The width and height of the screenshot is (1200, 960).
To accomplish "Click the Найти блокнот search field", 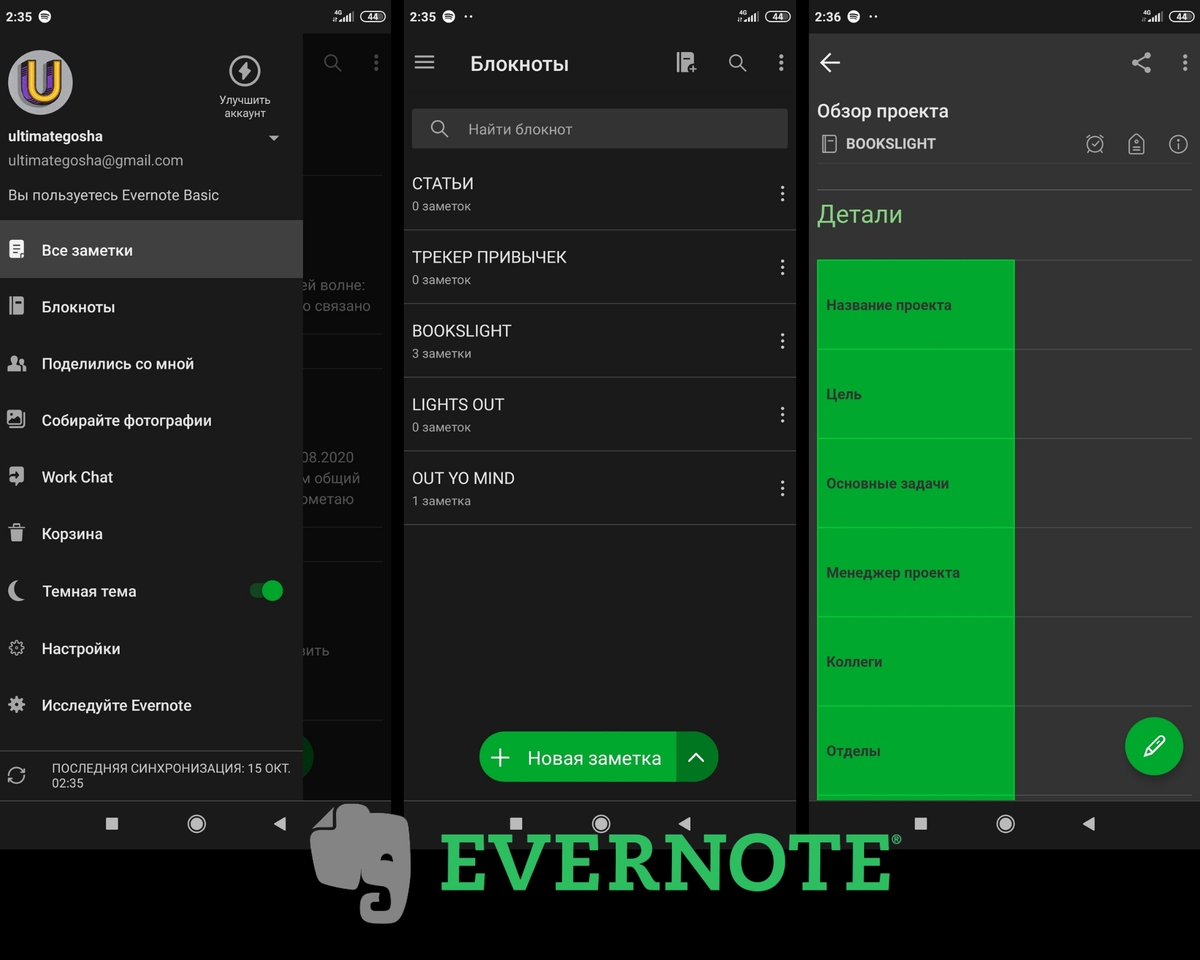I will pos(600,129).
